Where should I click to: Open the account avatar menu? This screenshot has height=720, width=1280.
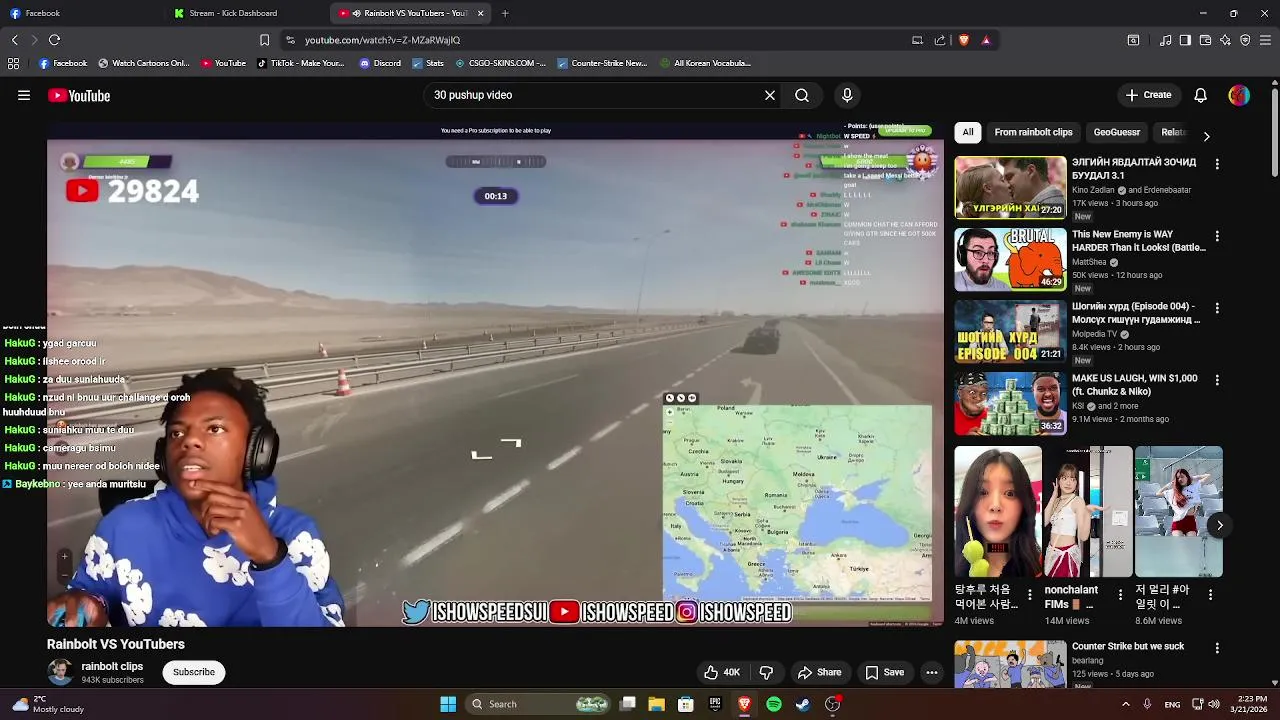pos(1239,95)
